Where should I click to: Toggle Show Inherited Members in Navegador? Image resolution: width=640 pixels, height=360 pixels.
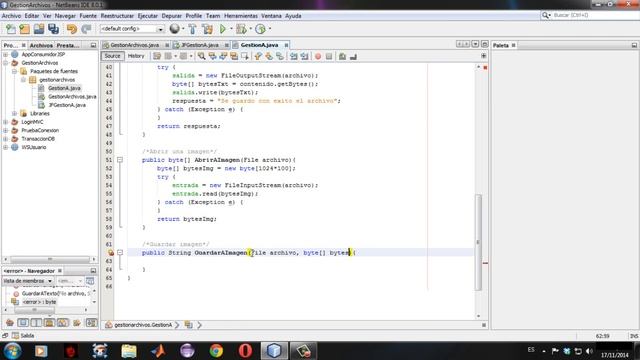(10, 323)
